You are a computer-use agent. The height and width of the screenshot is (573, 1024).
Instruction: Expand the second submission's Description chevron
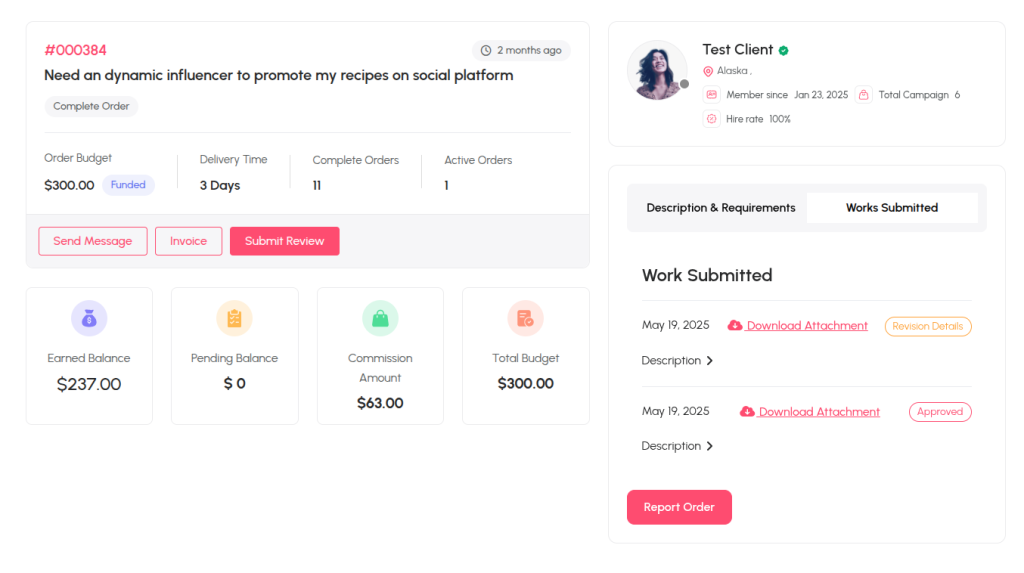click(710, 446)
